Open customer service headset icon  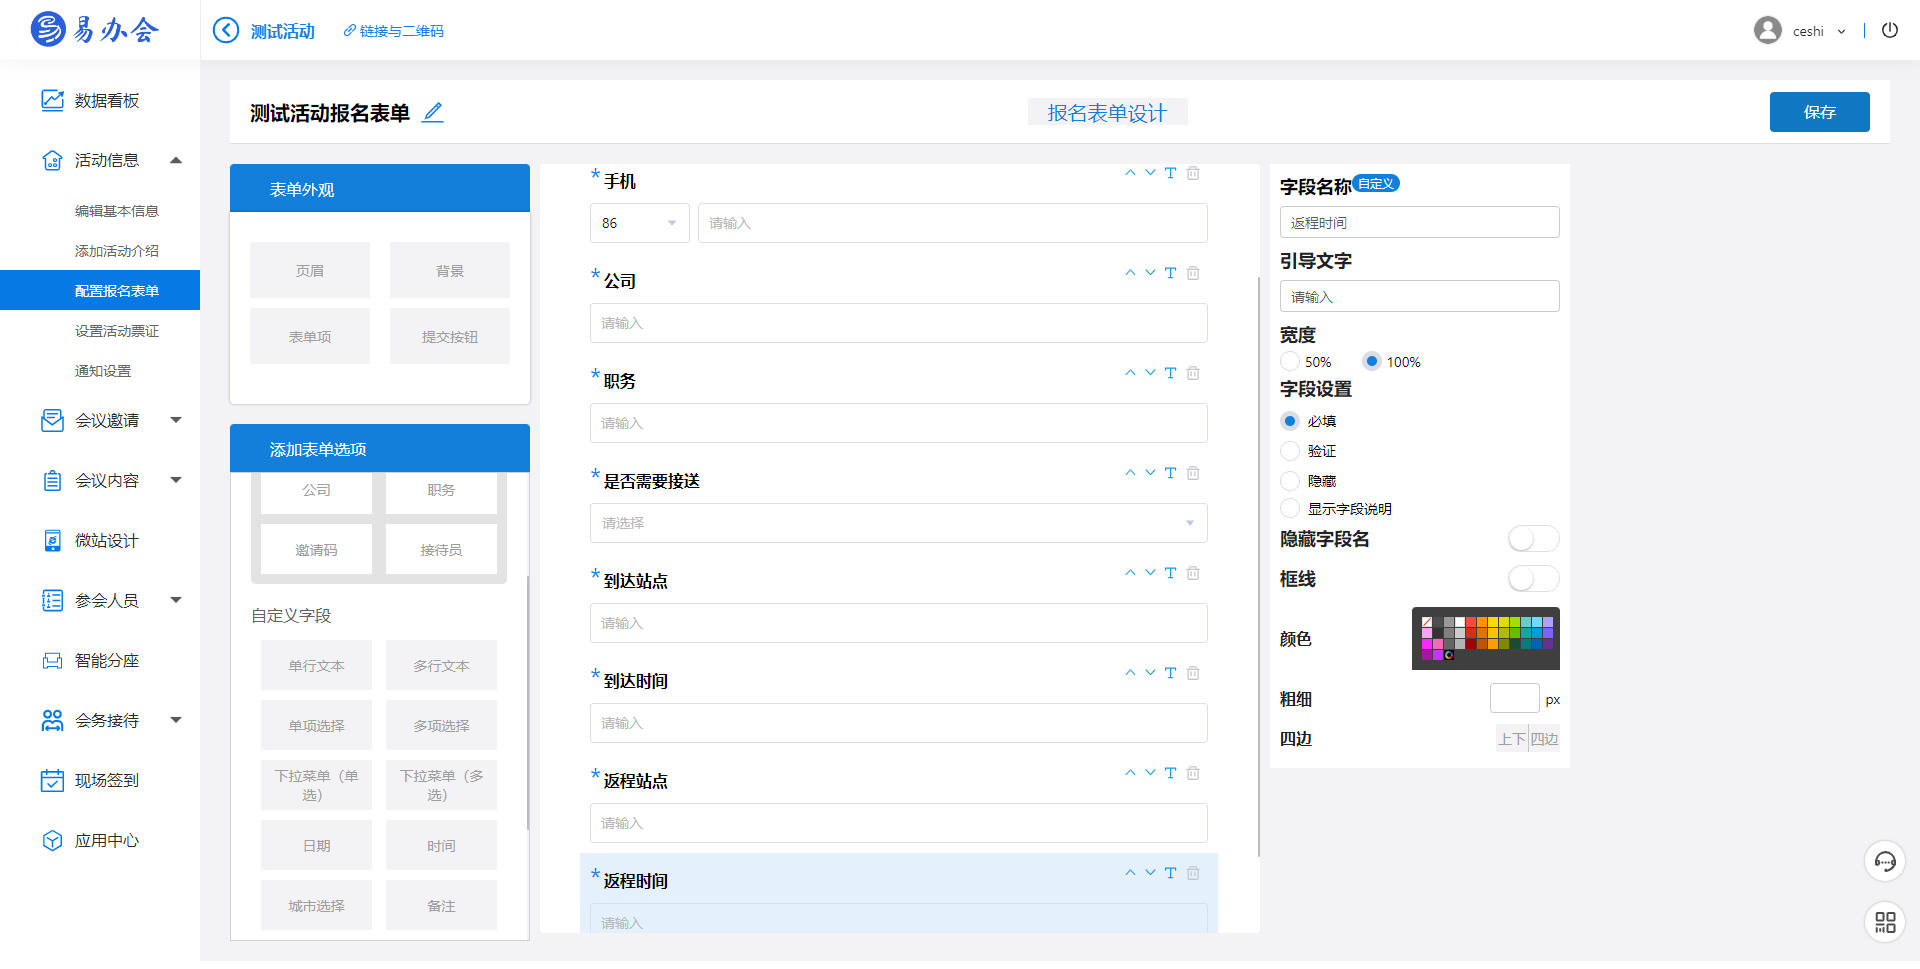coord(1884,861)
